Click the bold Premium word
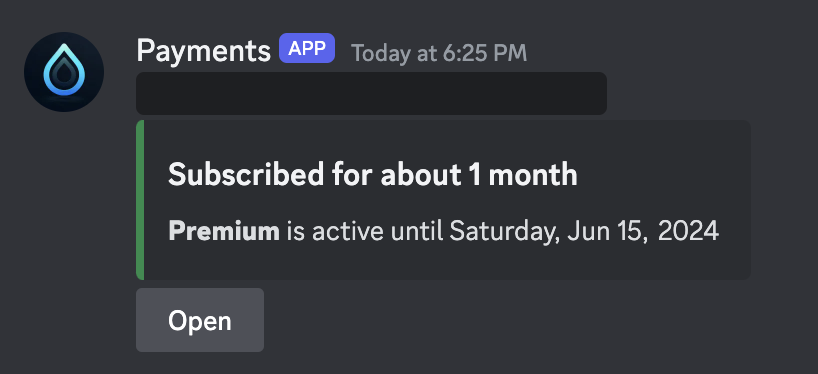Viewport: 818px width, 374px height. pyautogui.click(x=224, y=231)
